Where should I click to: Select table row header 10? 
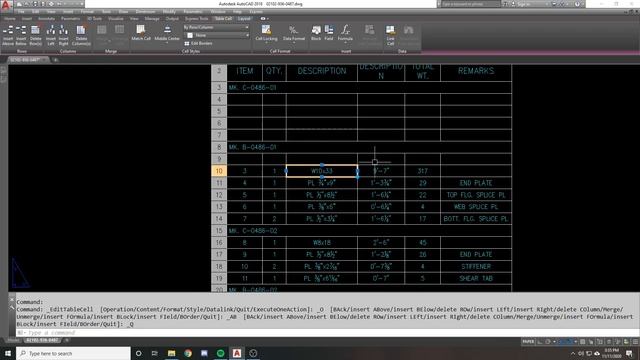point(219,171)
